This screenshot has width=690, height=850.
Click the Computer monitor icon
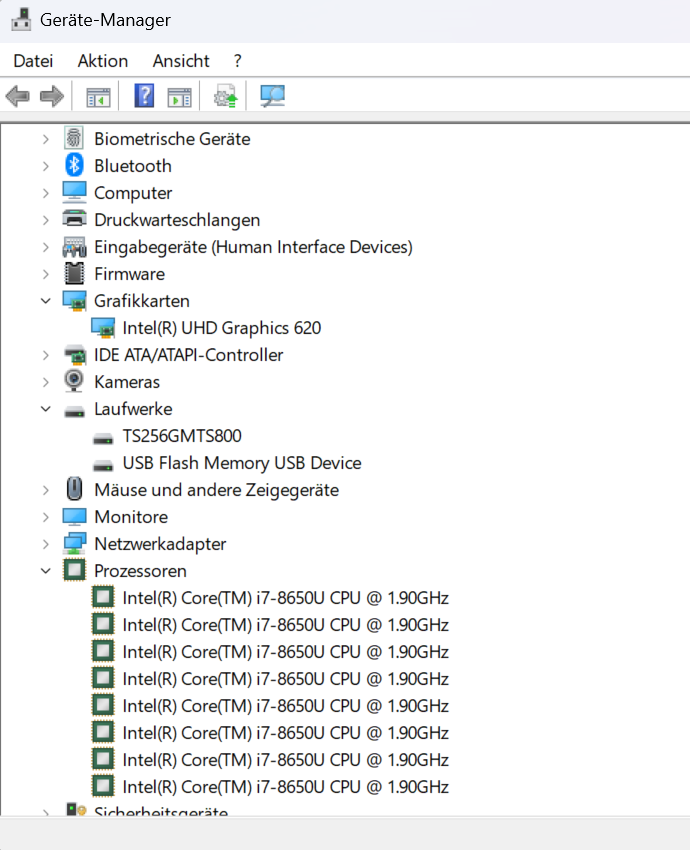coord(74,192)
